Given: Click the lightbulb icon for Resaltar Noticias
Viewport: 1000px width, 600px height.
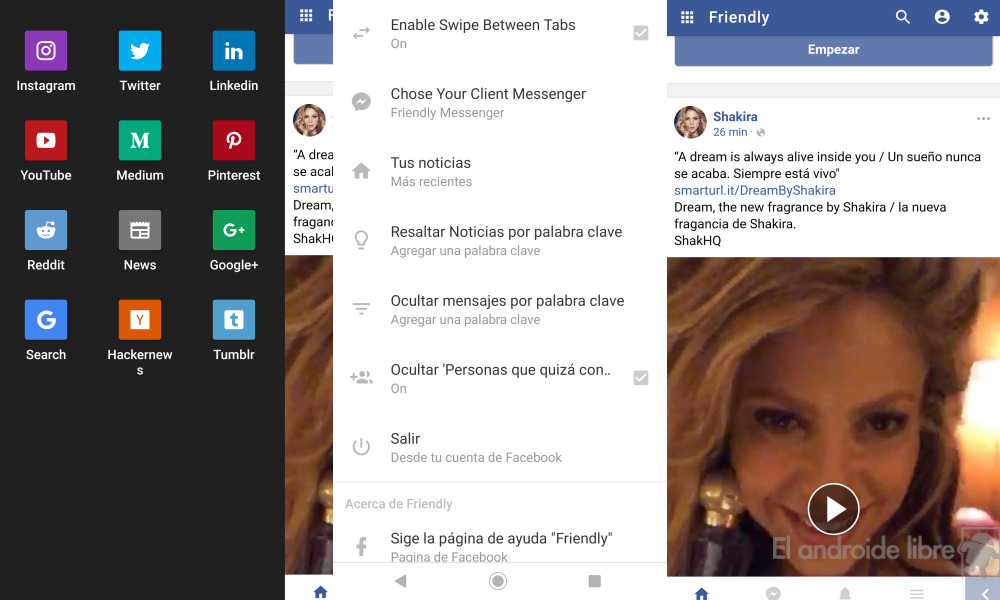Looking at the screenshot, I should coord(361,240).
